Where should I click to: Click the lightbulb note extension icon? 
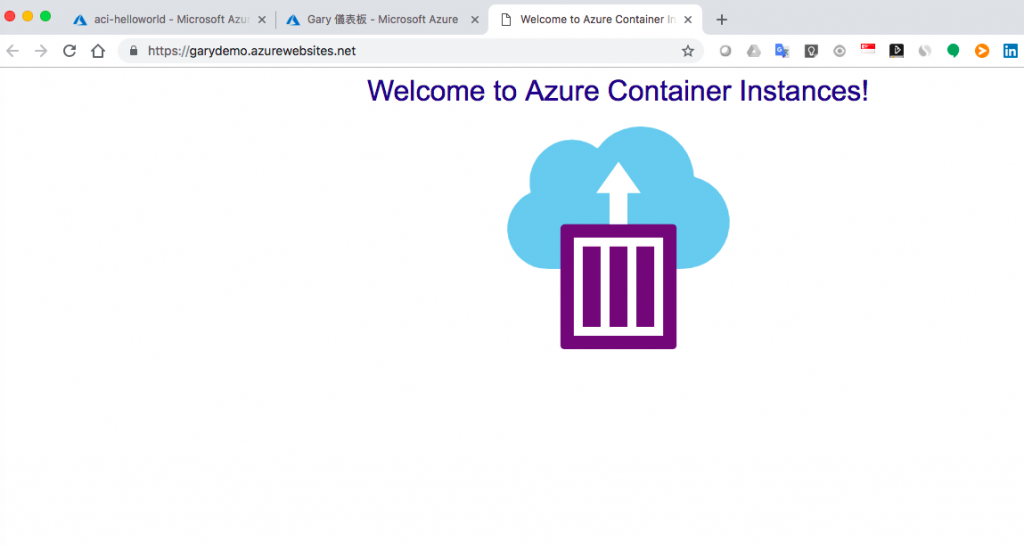point(811,51)
